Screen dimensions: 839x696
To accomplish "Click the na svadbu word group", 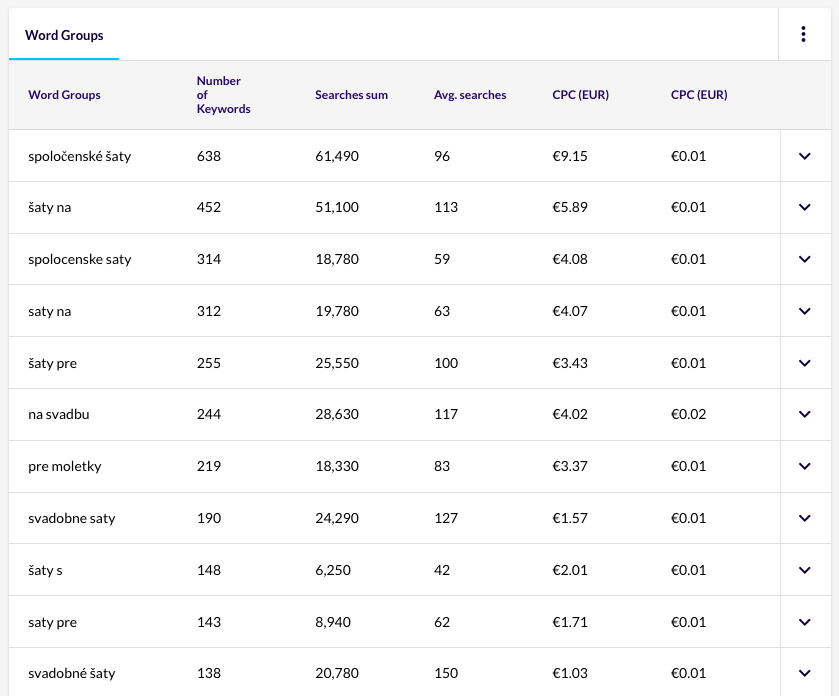I will [x=59, y=414].
